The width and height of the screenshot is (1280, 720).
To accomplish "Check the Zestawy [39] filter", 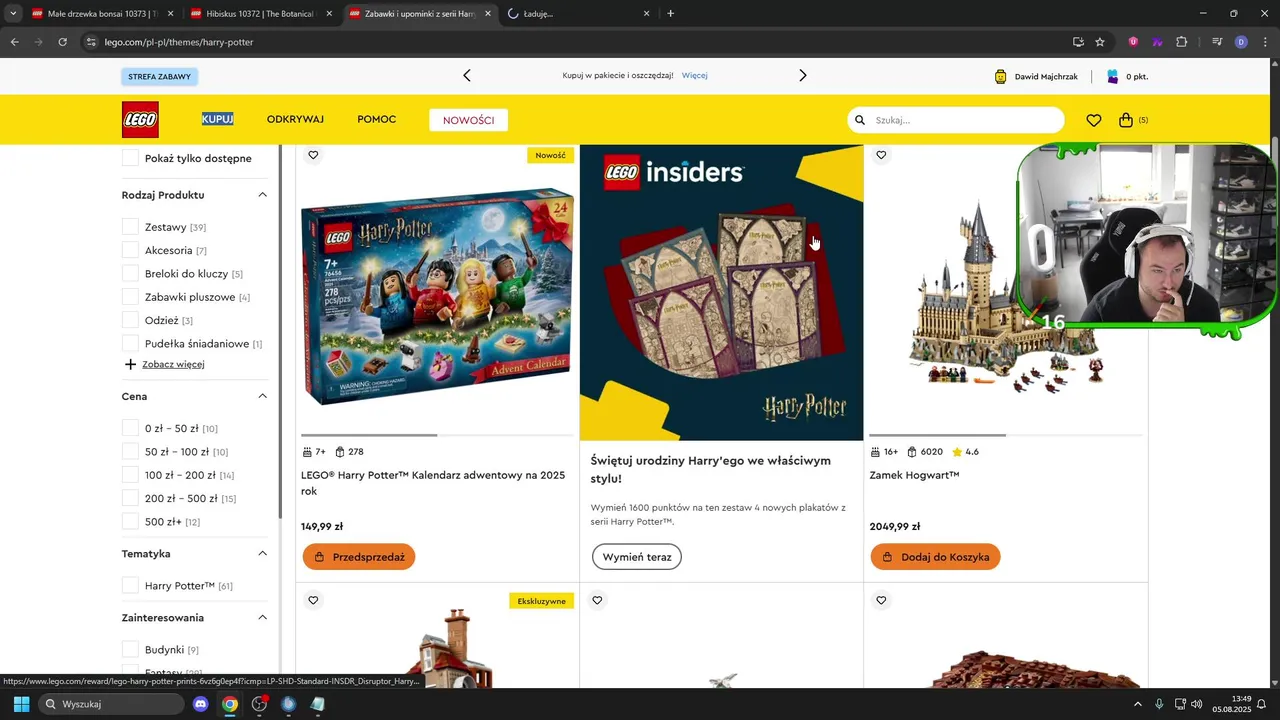I will [130, 227].
